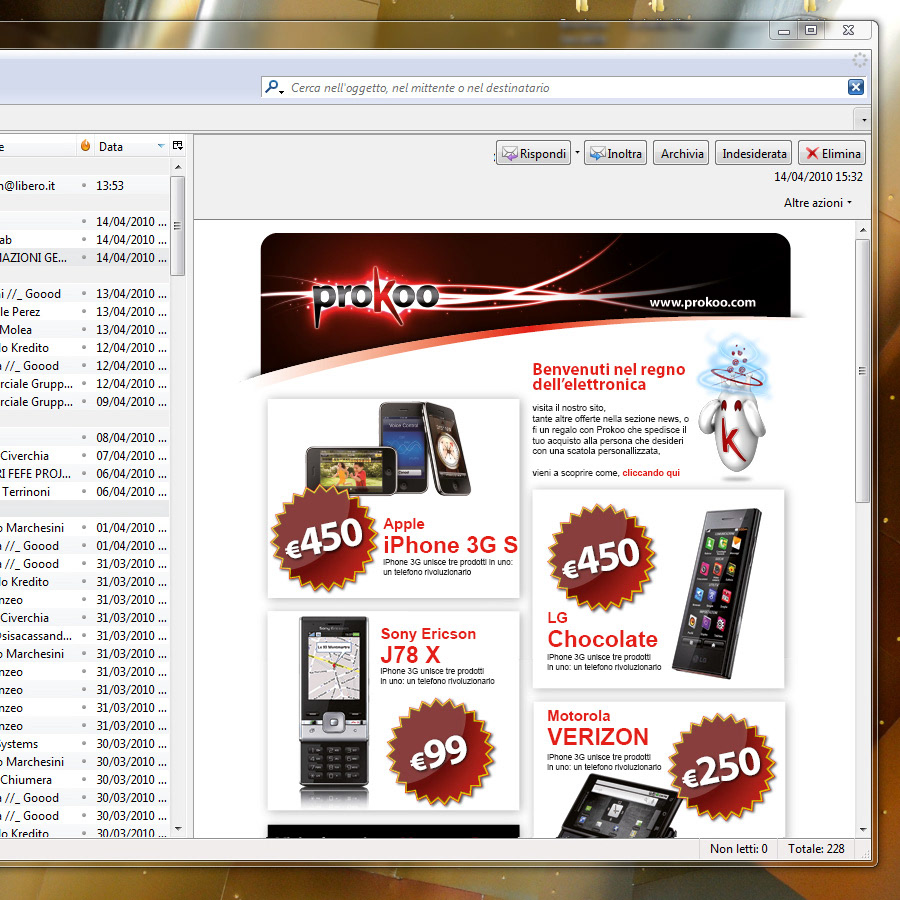Select the 'sisacassand...' message row
This screenshot has width=900, height=900.
click(84, 635)
